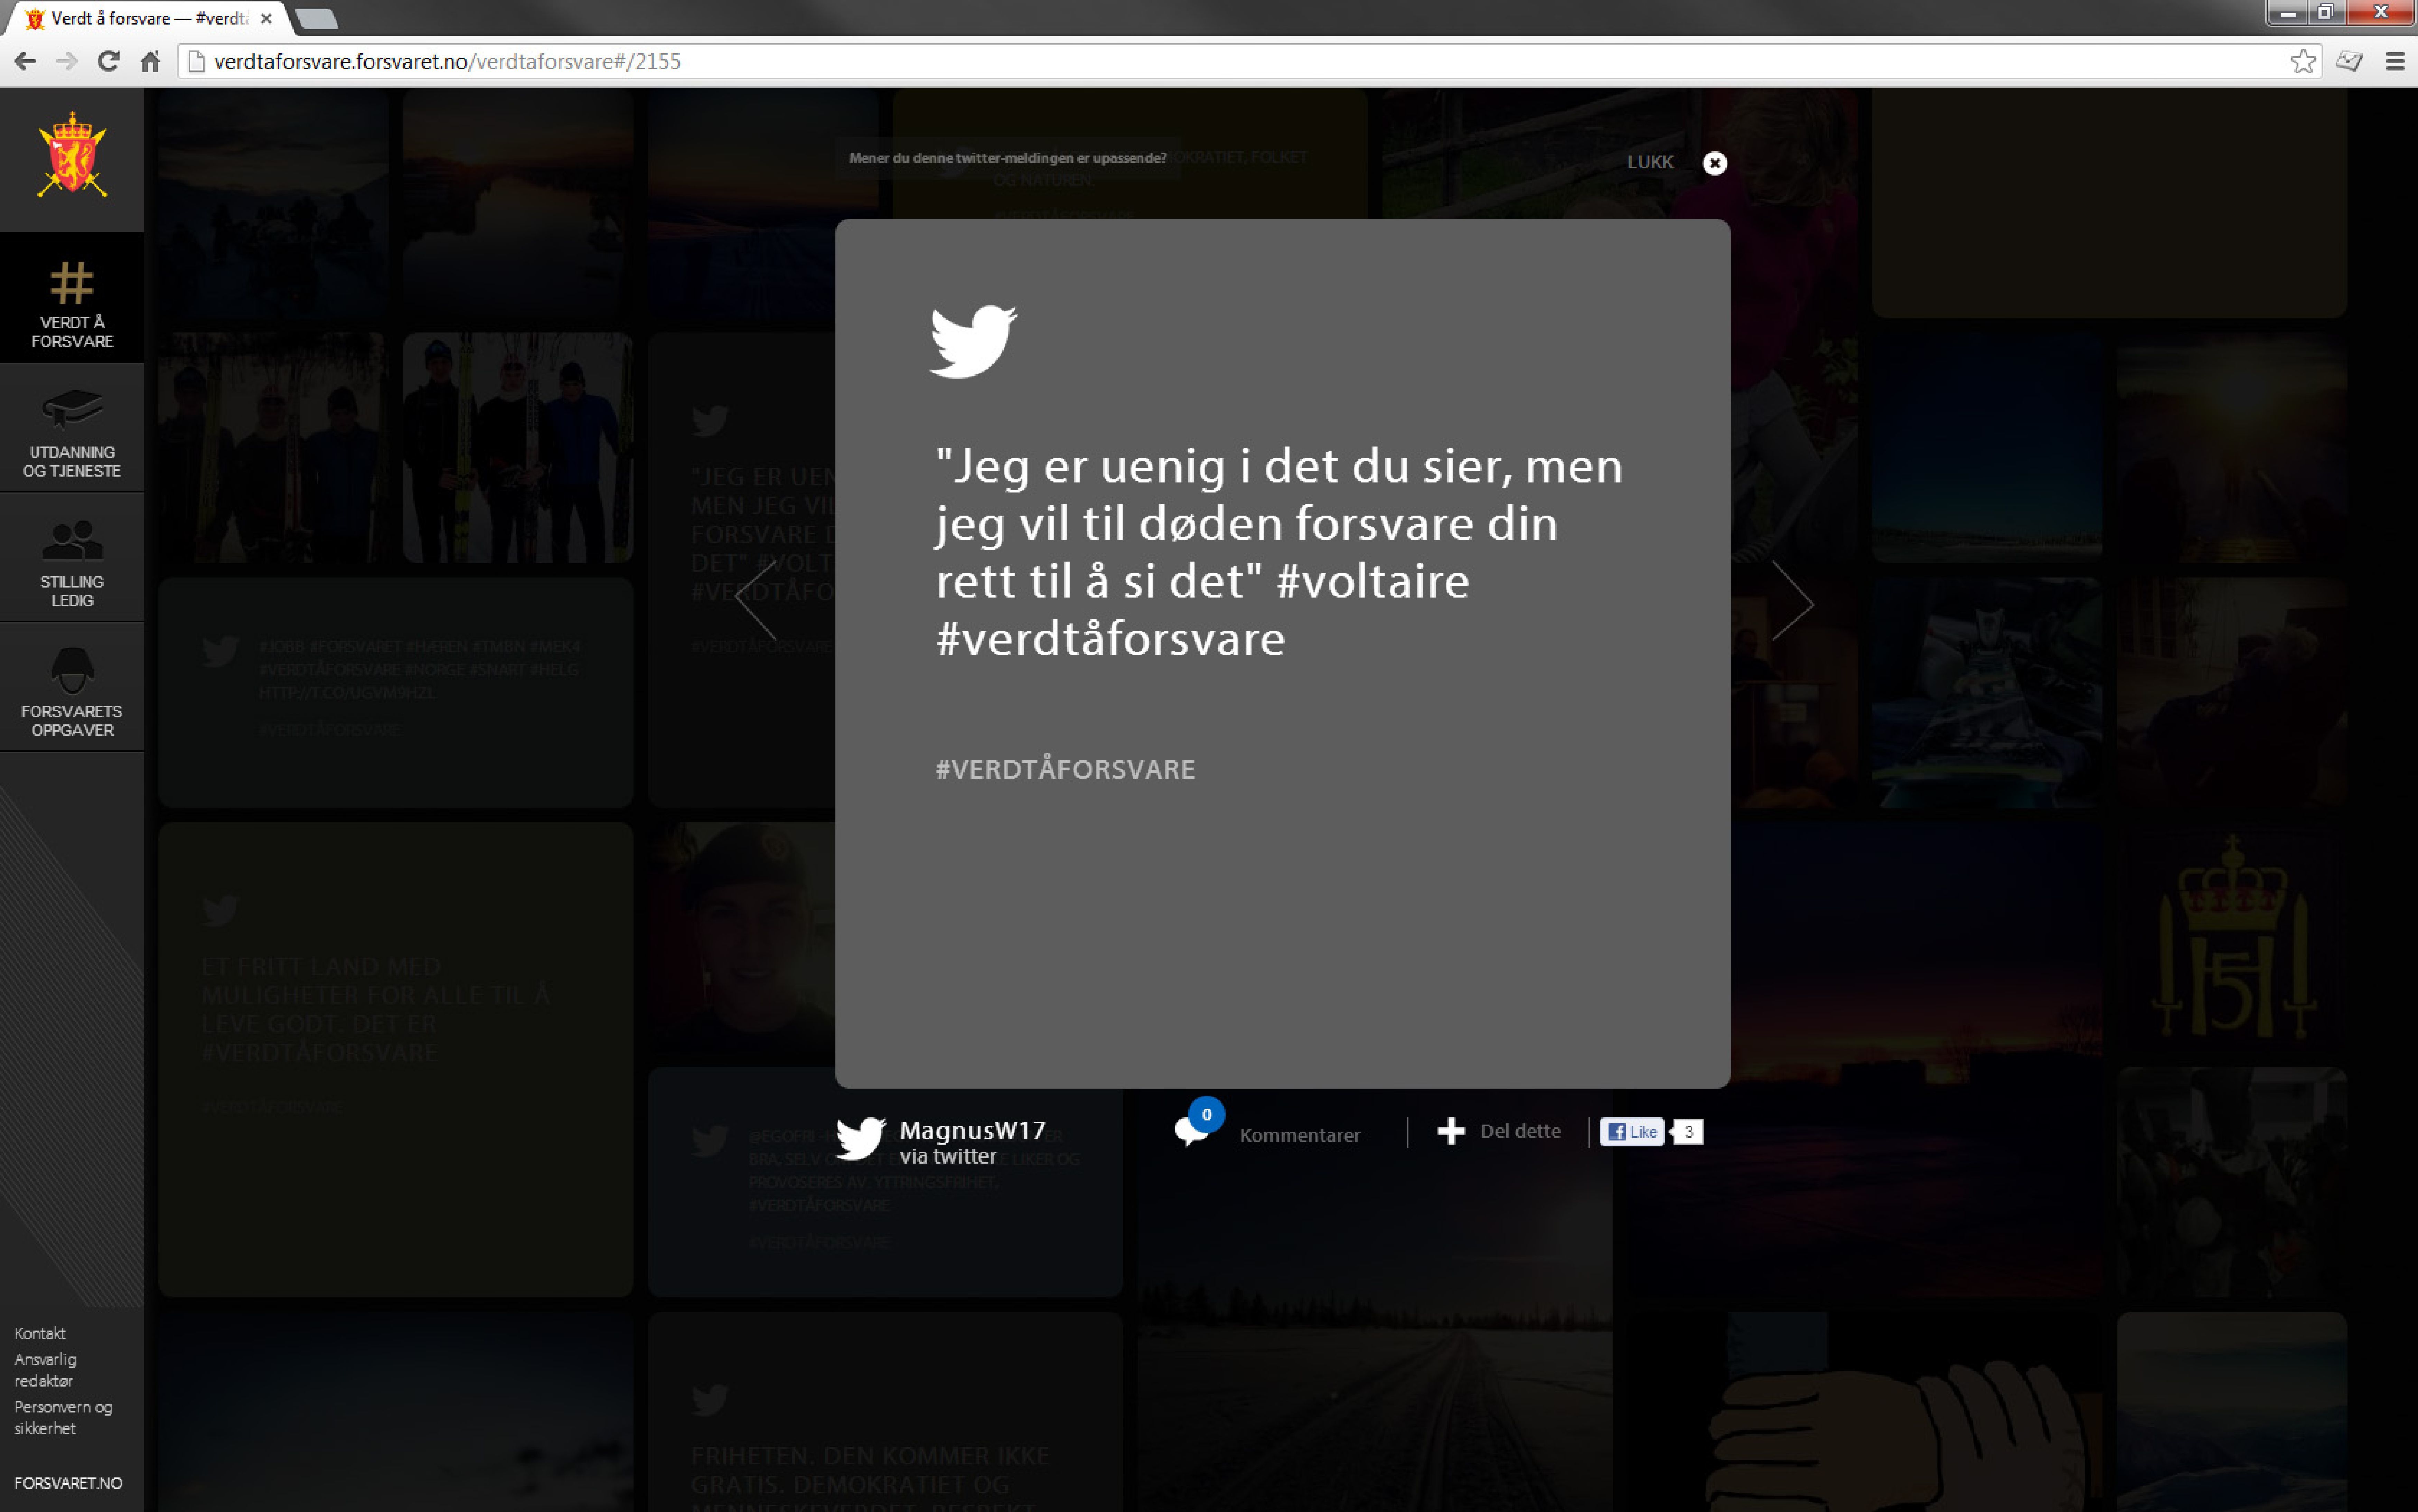Close the tweet popup with the X icon
Viewport: 2418px width, 1512px height.
point(1714,163)
